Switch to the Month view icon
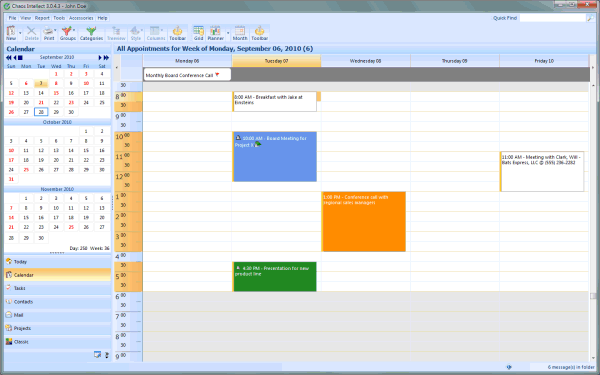Viewport: 600px width, 375px height. pos(240,33)
